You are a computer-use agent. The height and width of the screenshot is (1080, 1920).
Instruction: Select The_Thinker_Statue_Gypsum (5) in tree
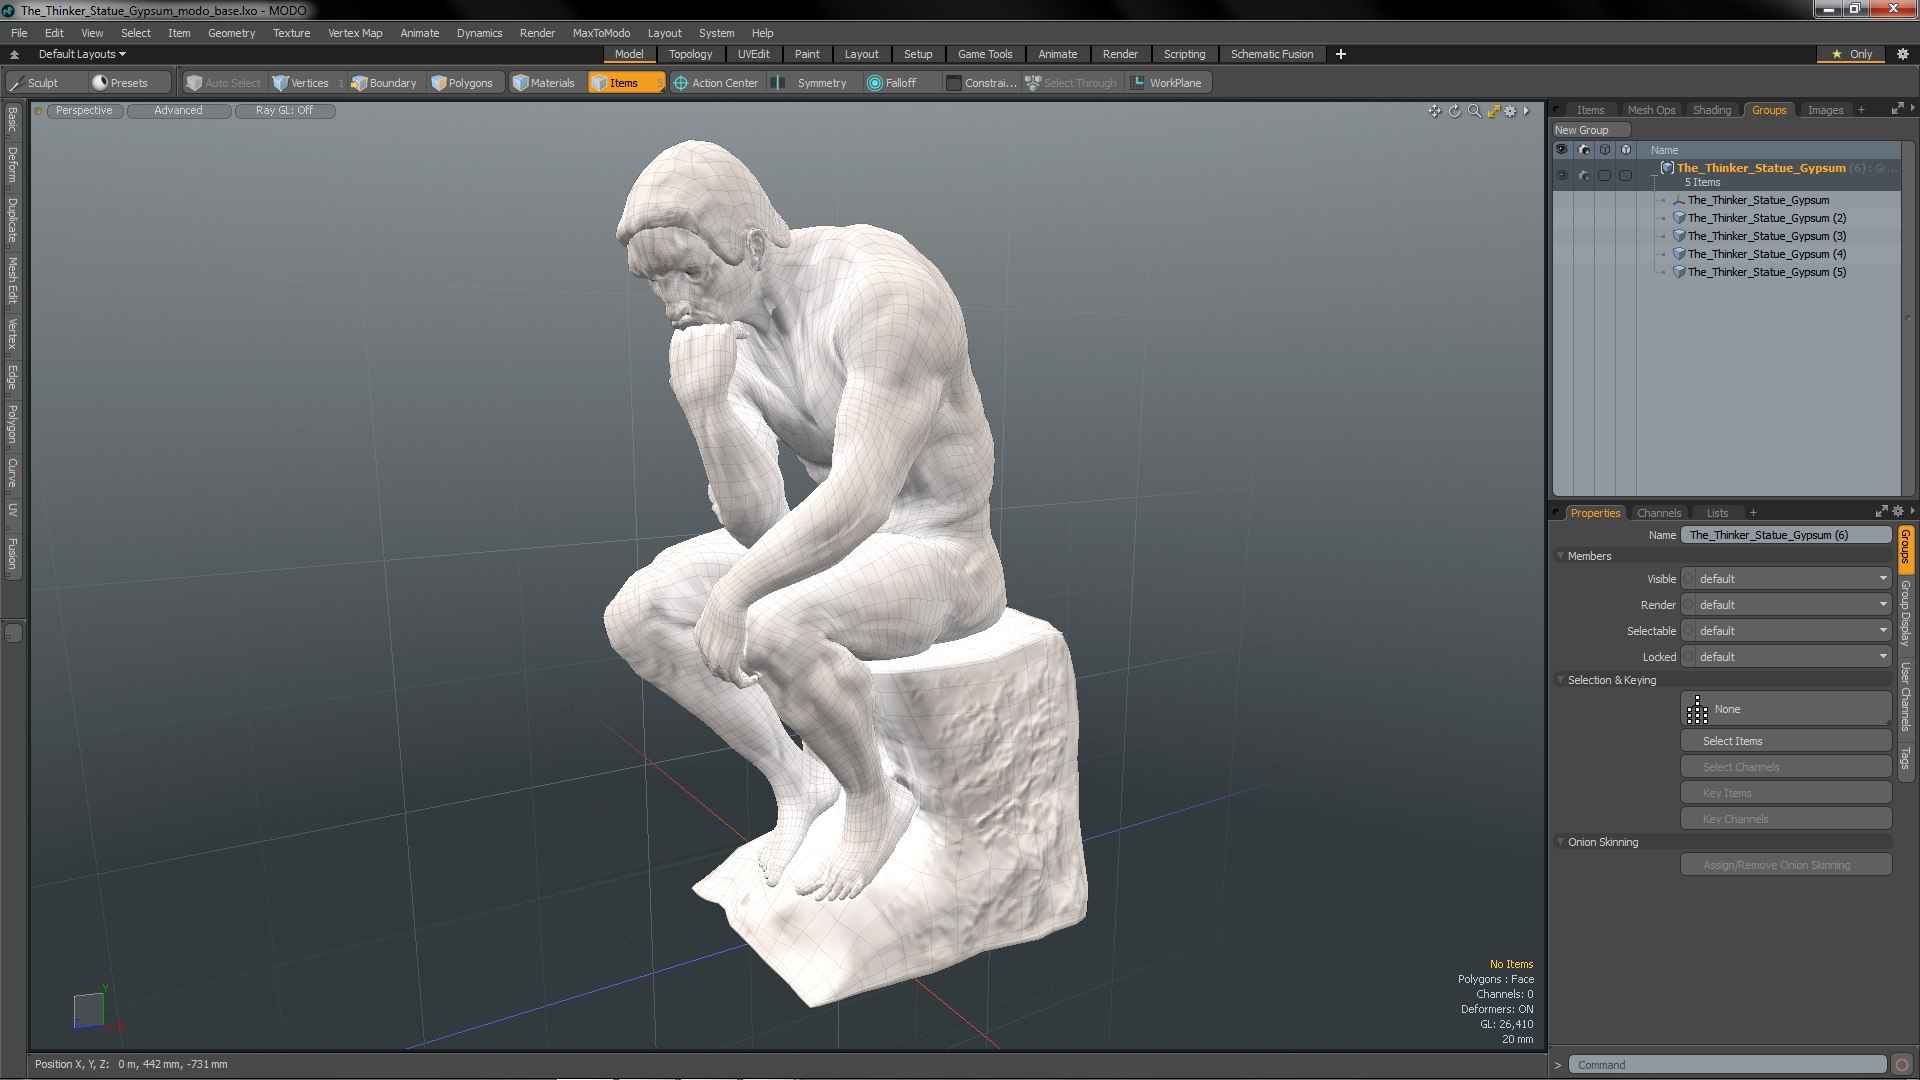point(1766,272)
